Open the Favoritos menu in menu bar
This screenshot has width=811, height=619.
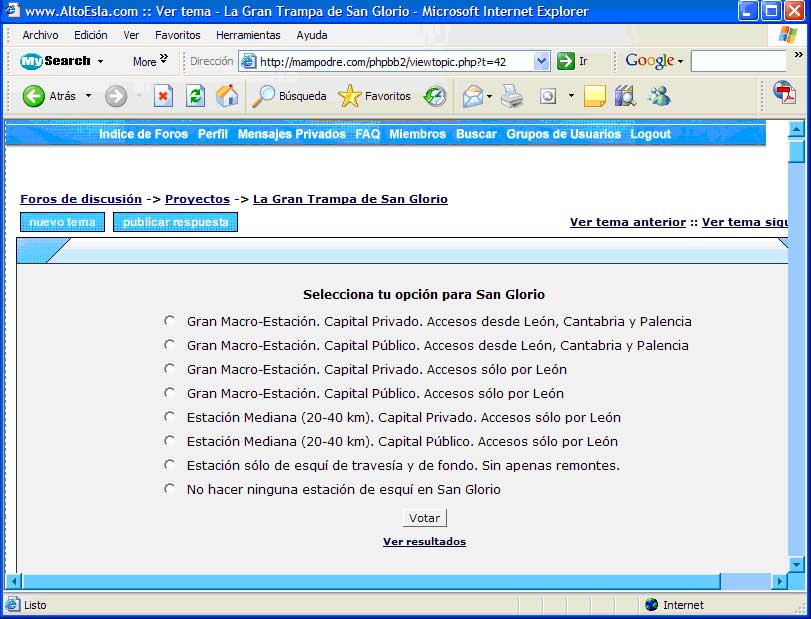pos(177,35)
